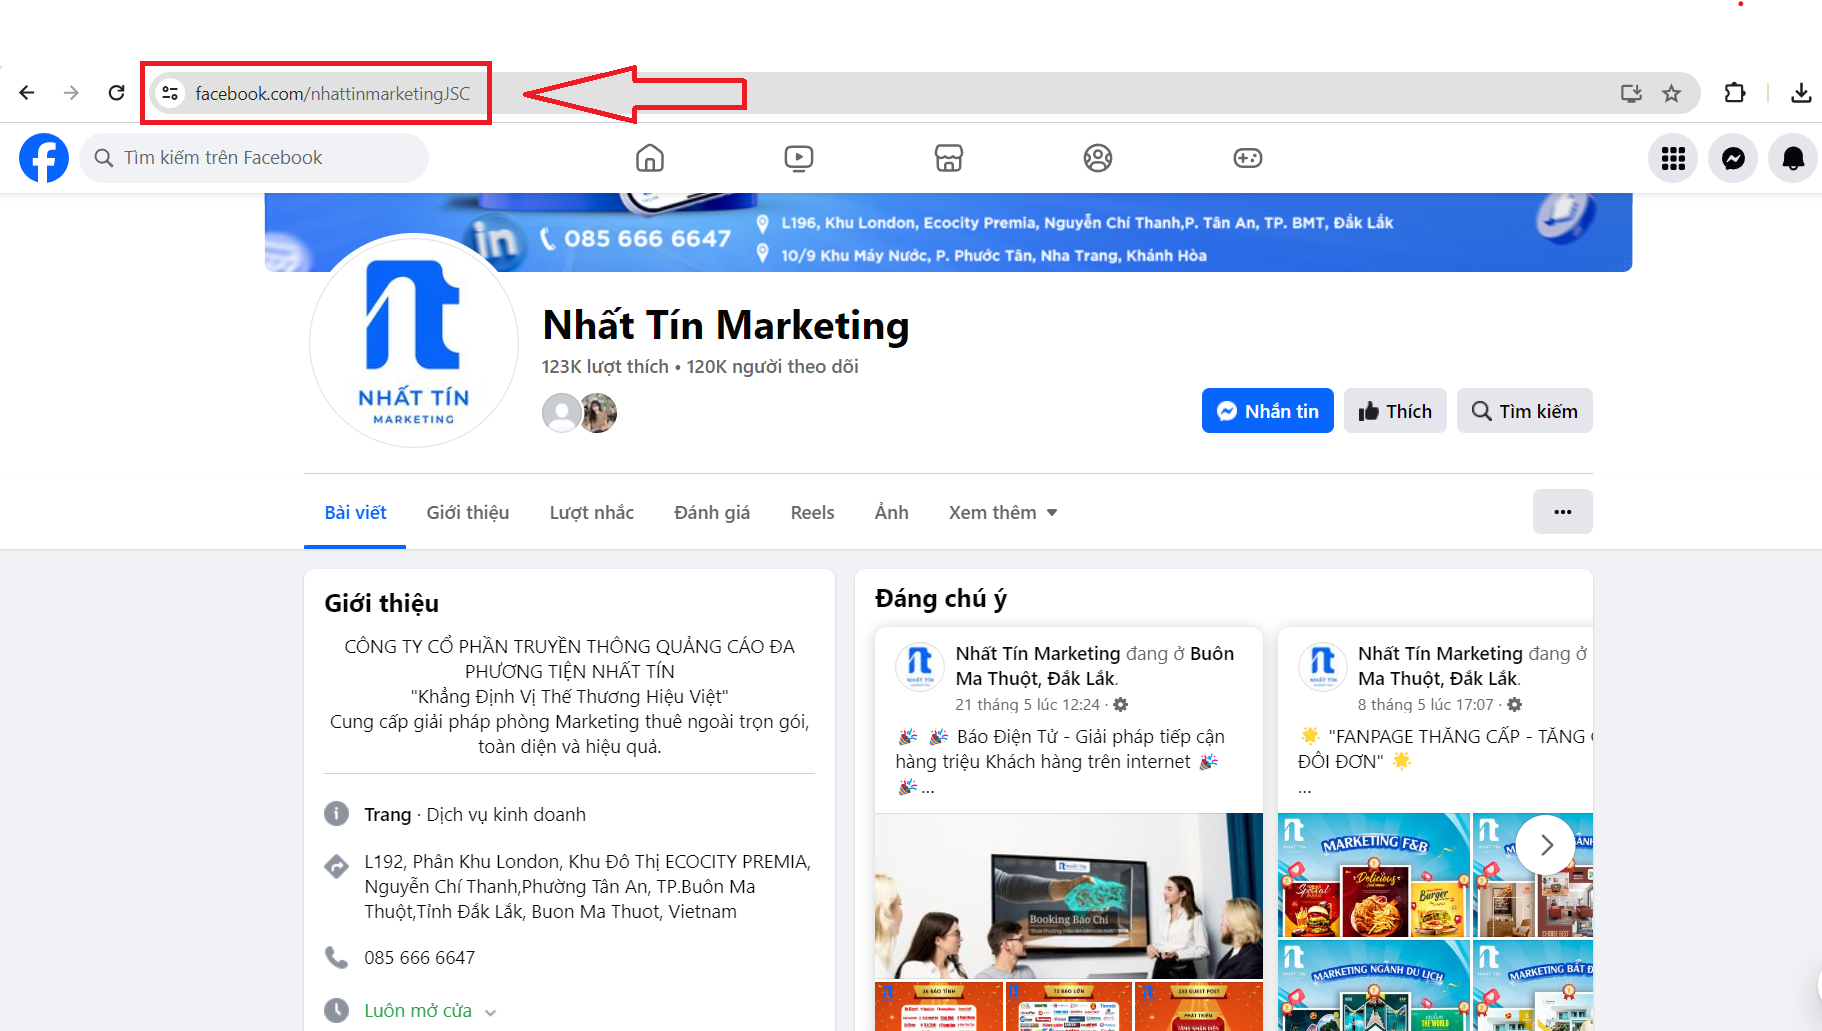
Task: Click the page info icon in intro
Action: (337, 814)
